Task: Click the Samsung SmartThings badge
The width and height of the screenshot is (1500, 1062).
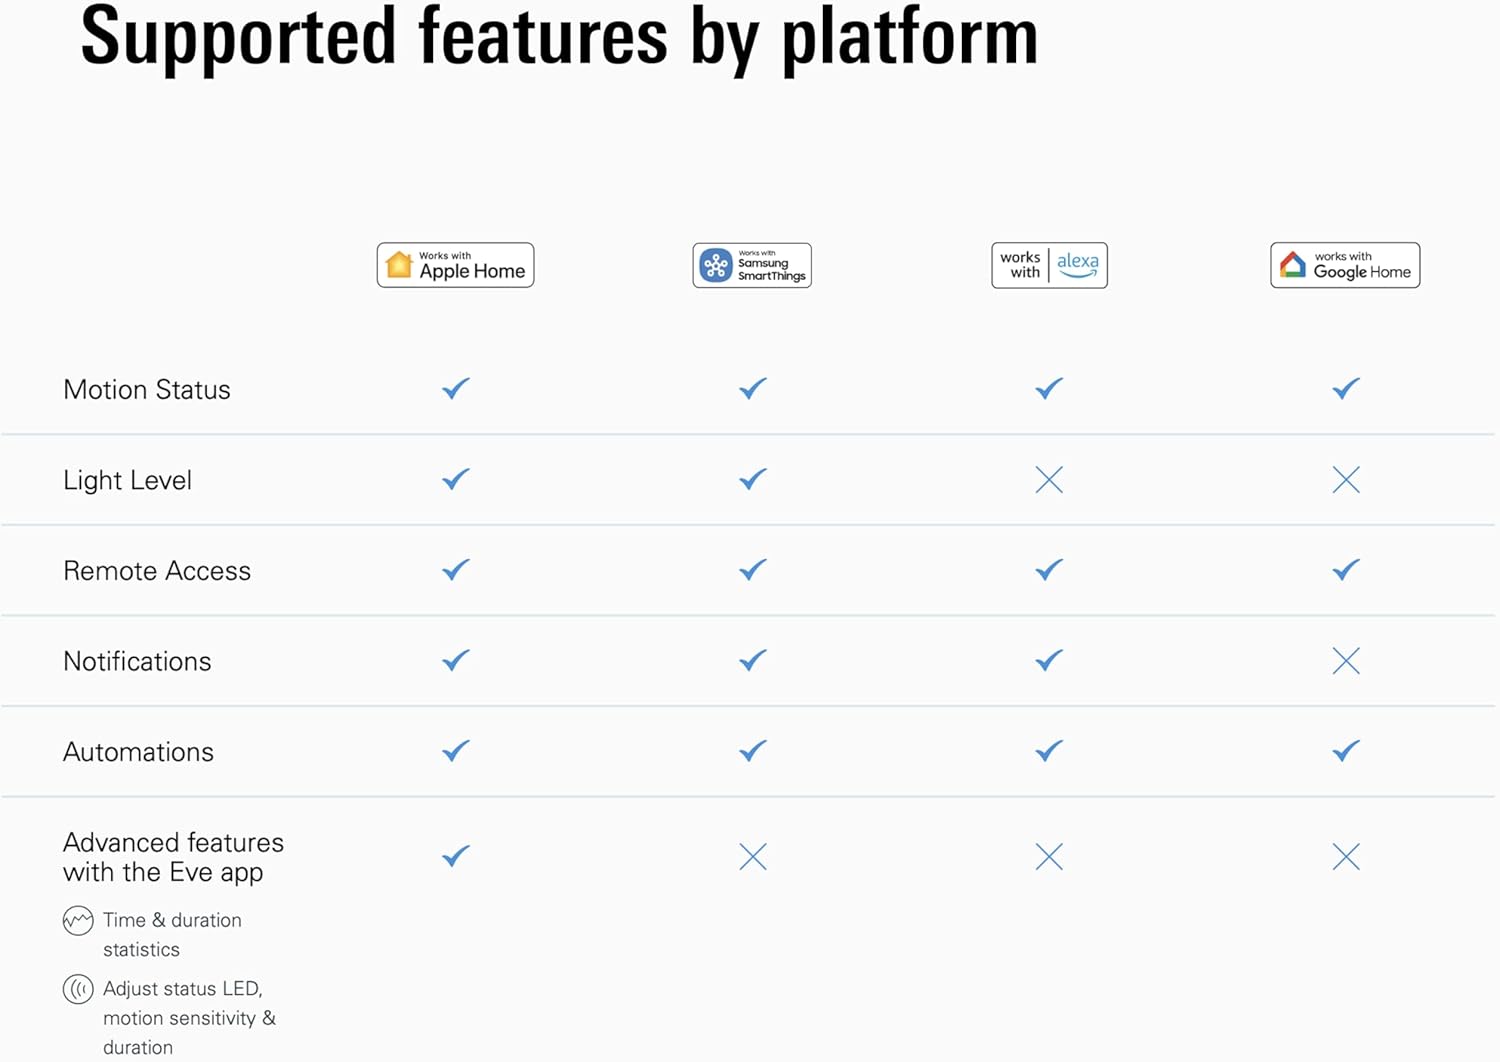Action: pos(752,265)
